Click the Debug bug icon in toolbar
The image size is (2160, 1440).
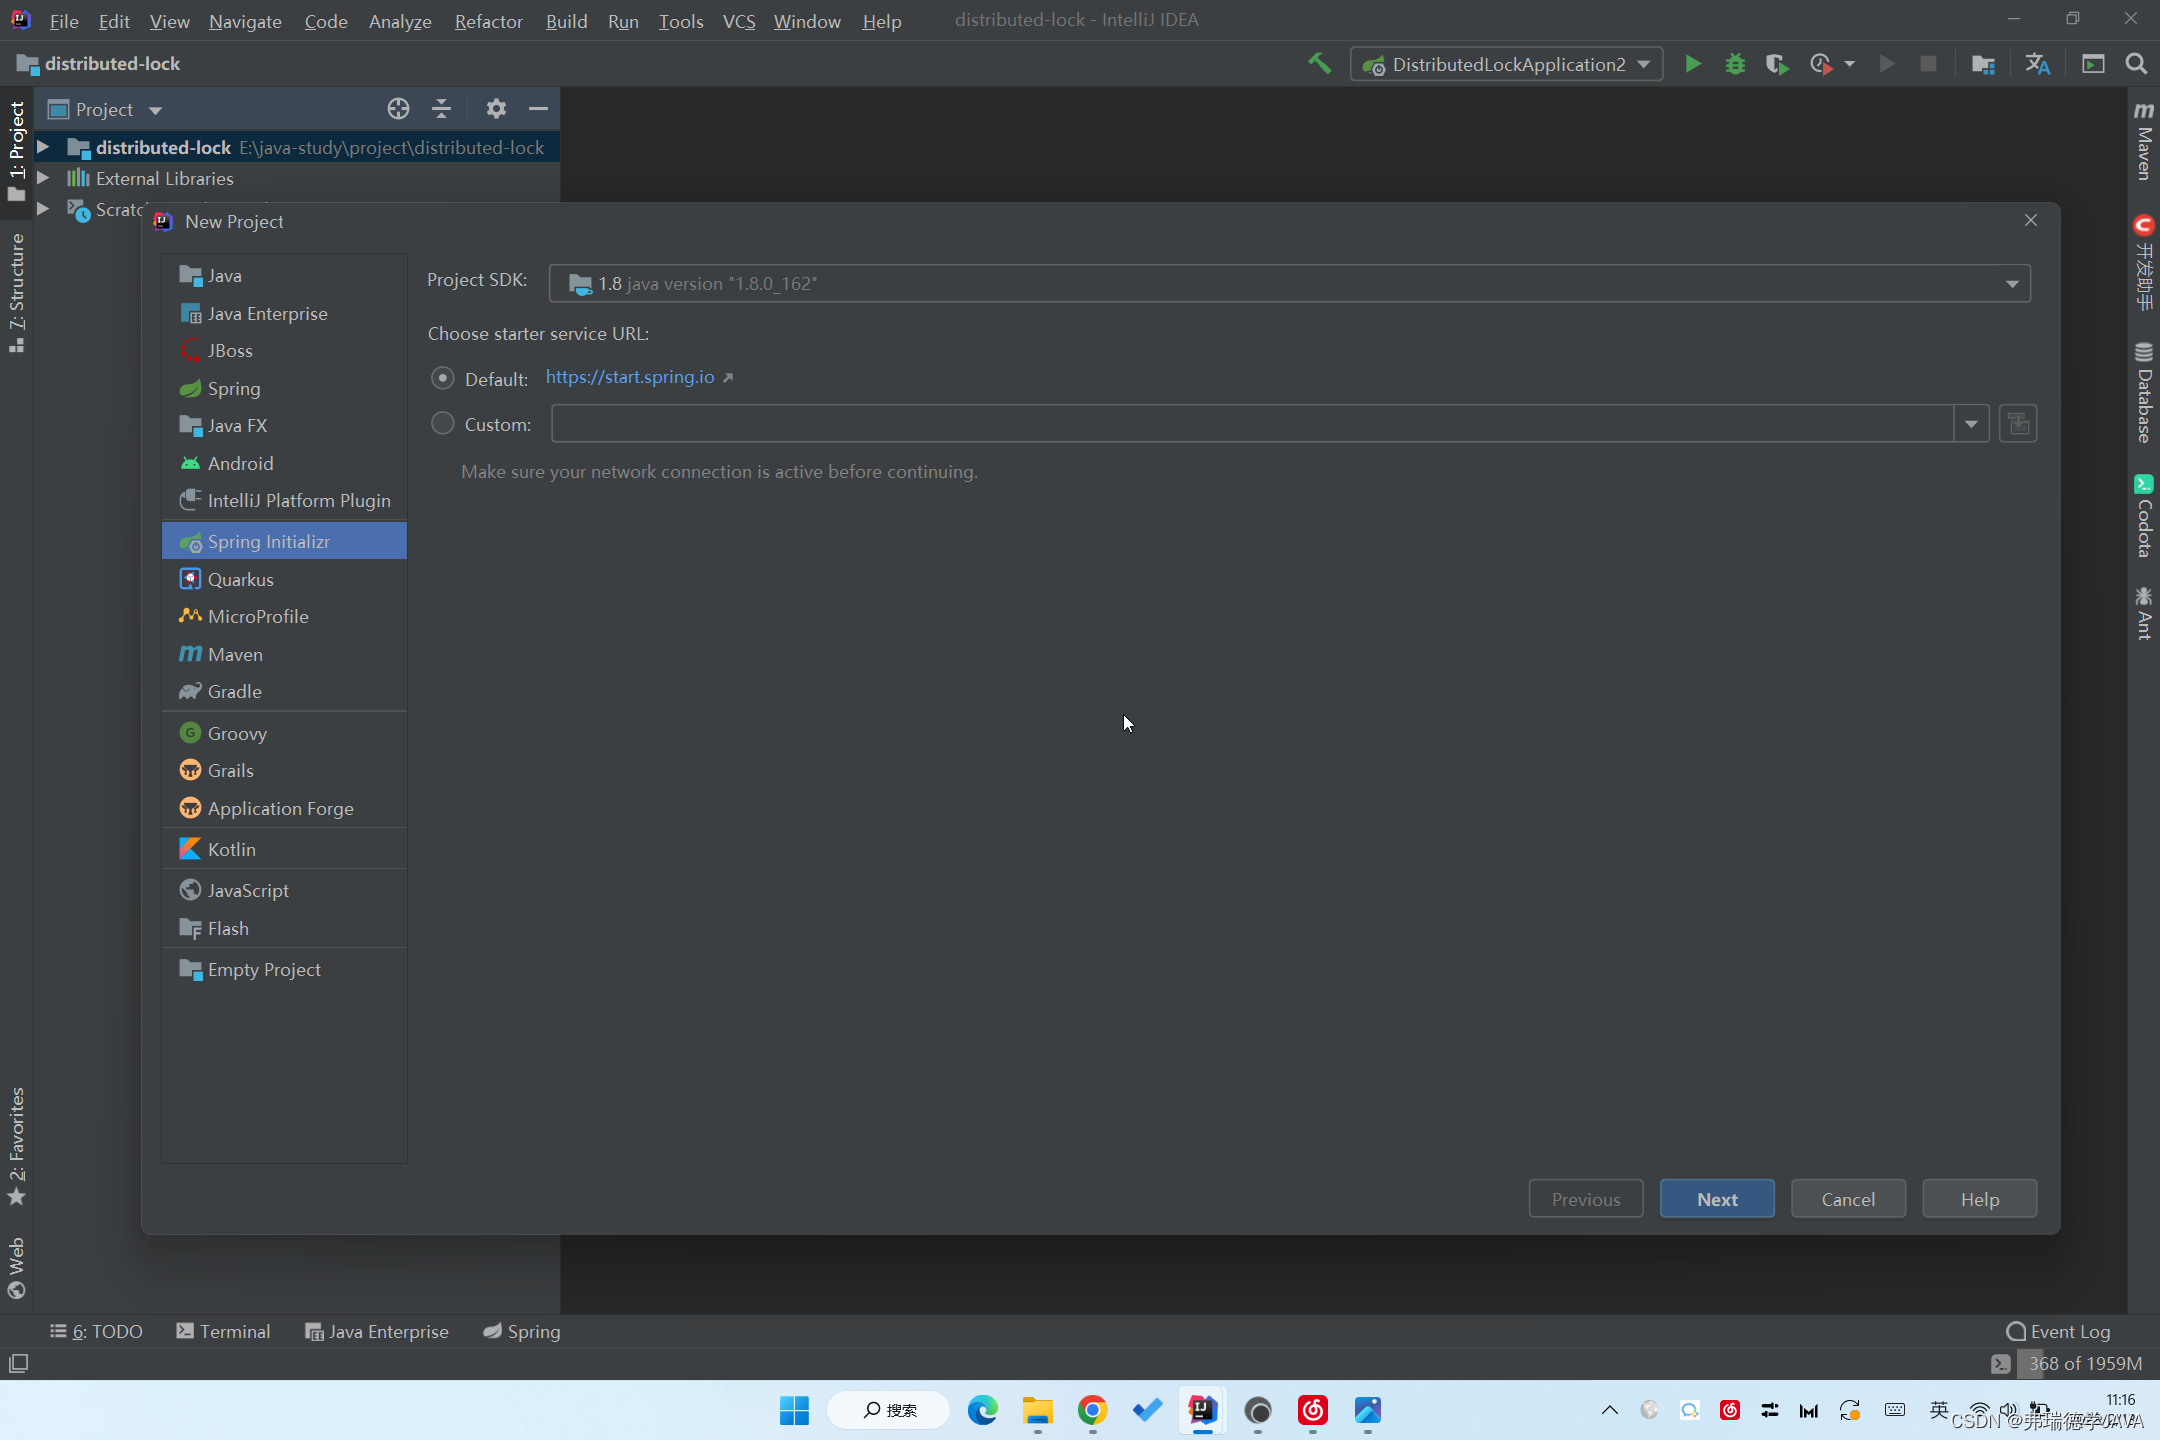coord(1735,64)
